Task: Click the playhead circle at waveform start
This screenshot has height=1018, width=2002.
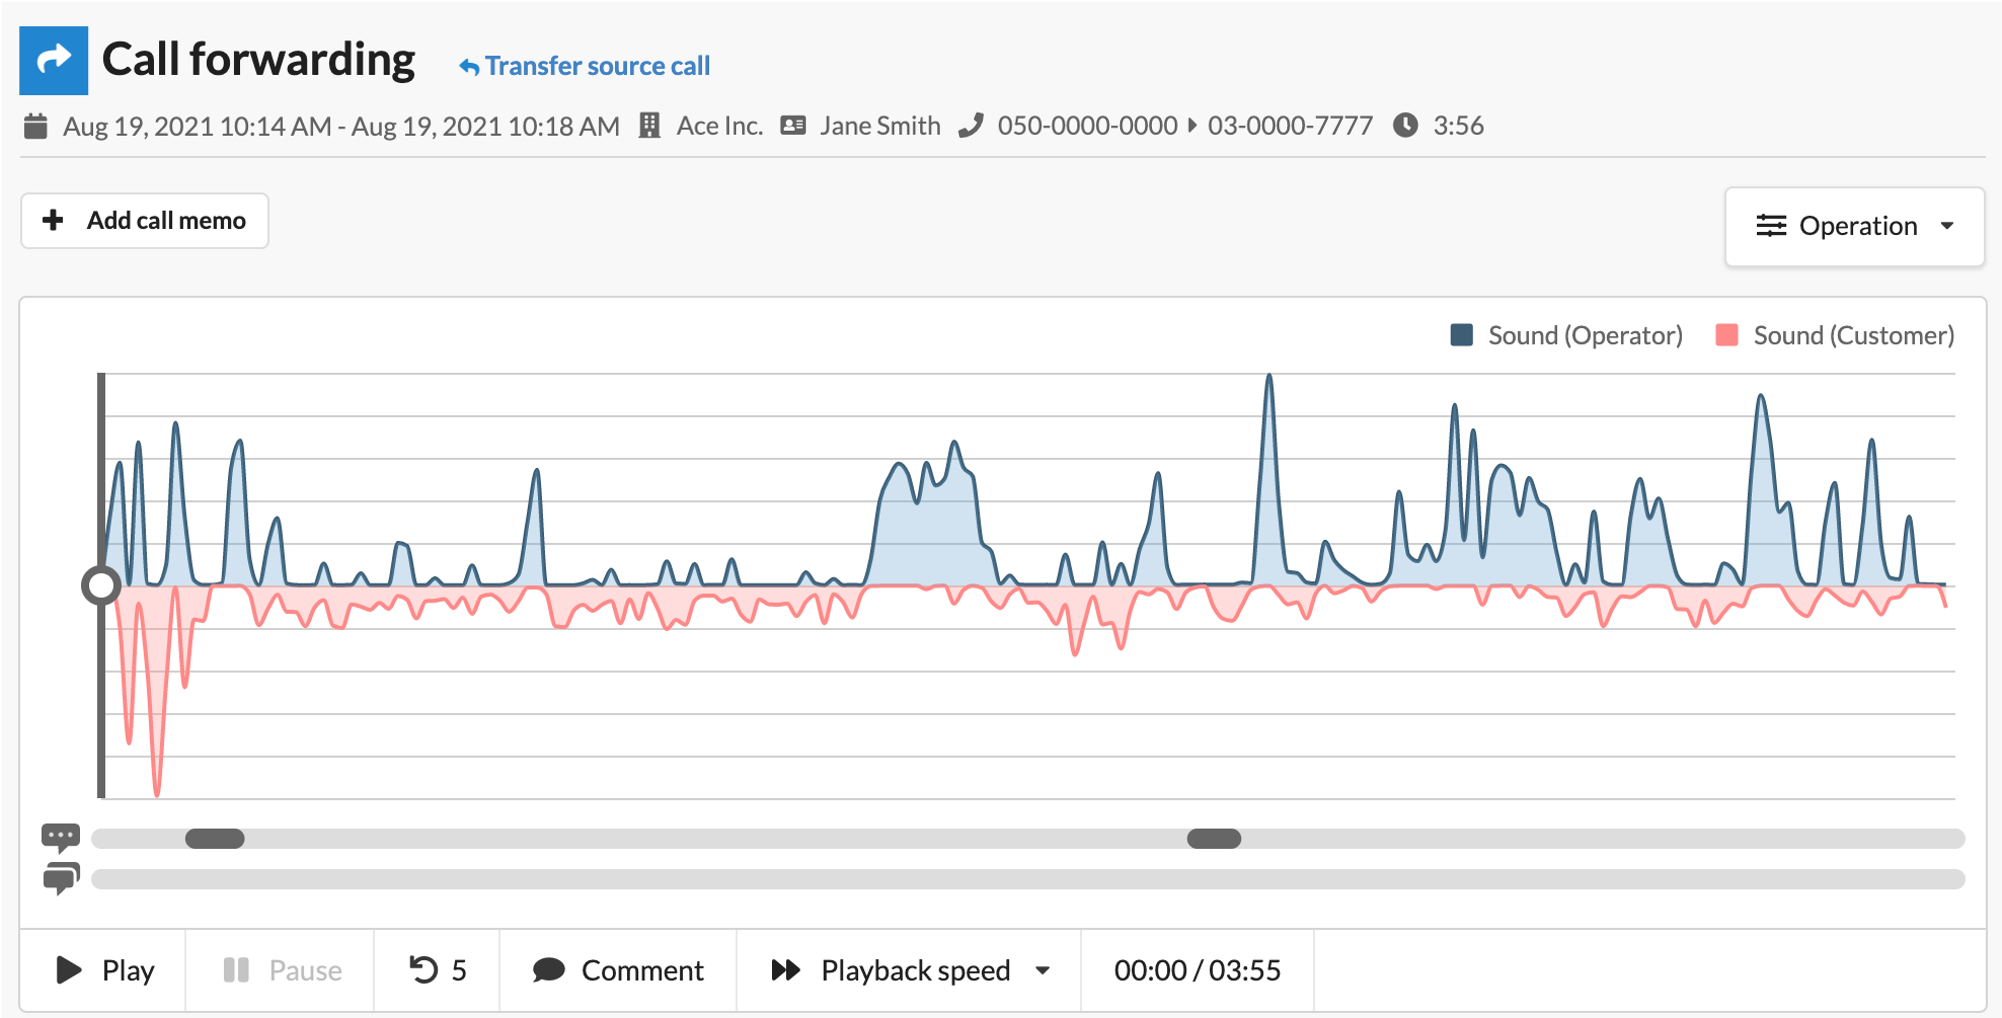Action: tap(101, 586)
